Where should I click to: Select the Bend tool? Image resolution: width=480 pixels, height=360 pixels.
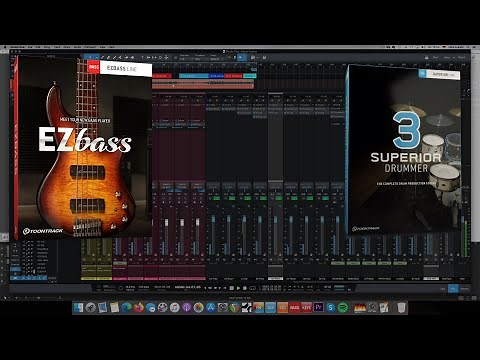126,57
